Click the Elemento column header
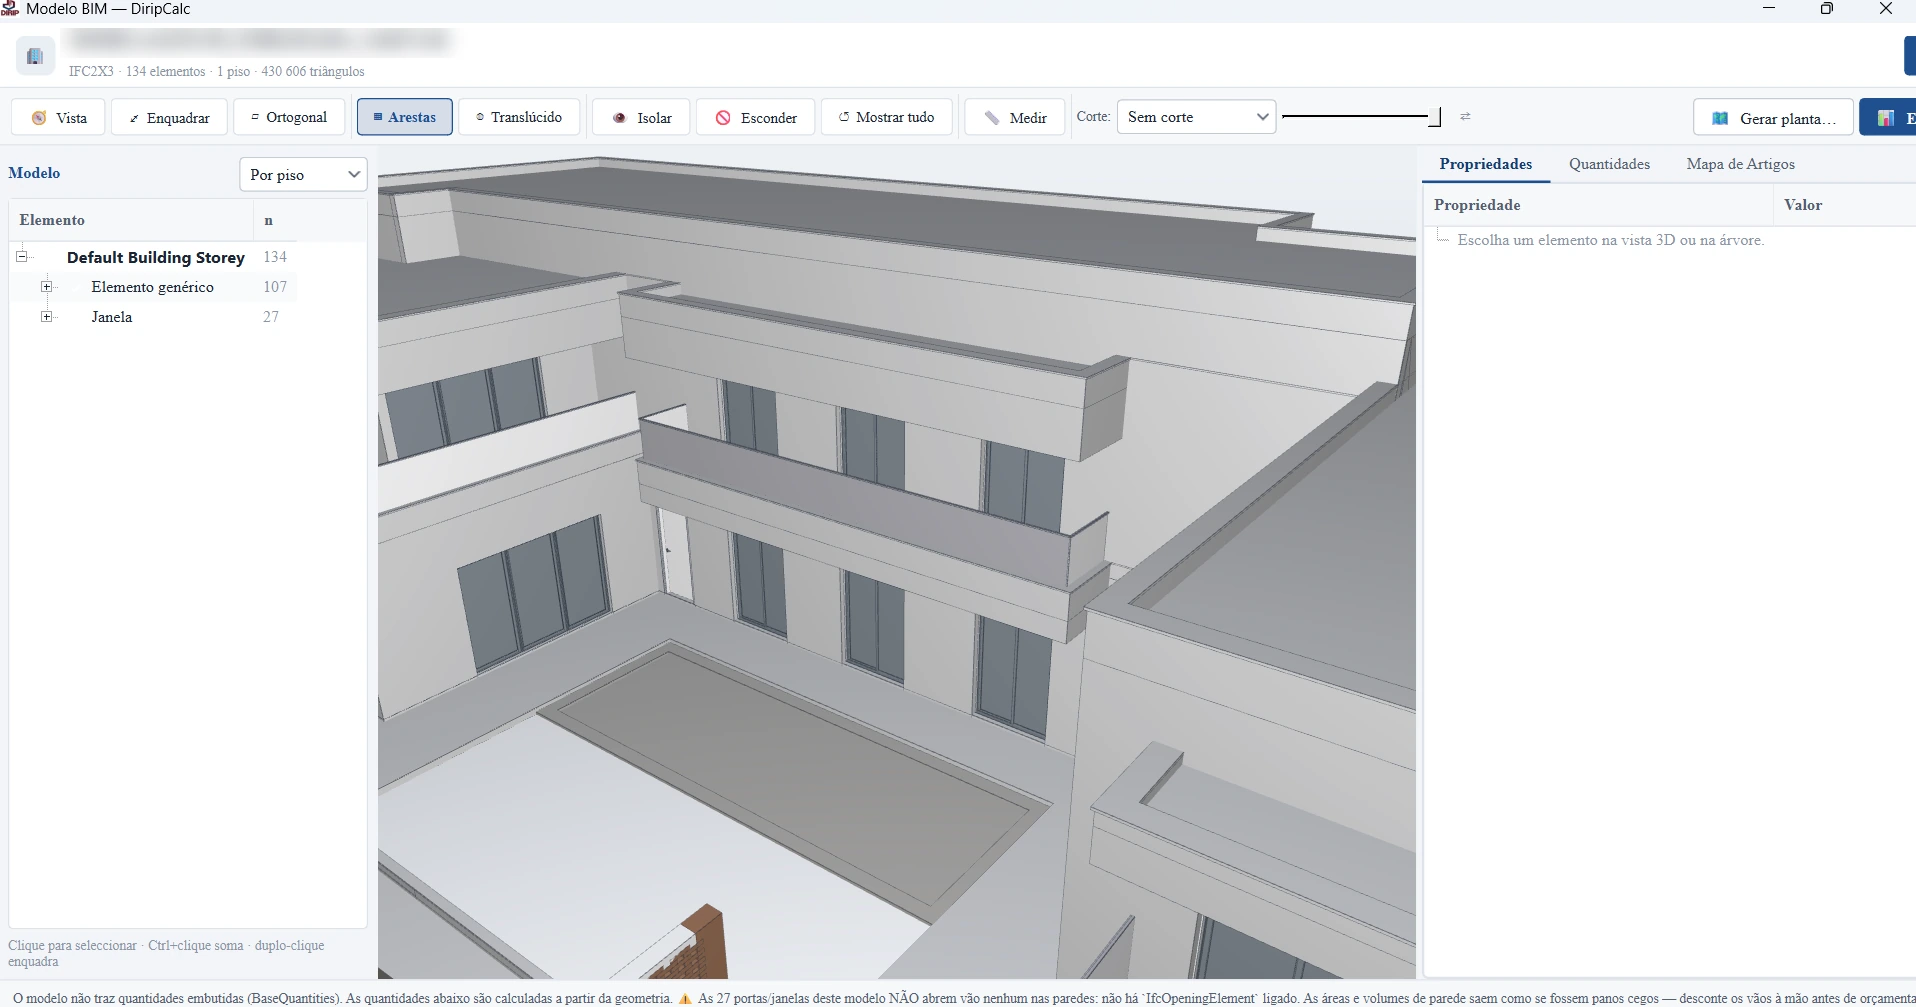 pyautogui.click(x=131, y=220)
